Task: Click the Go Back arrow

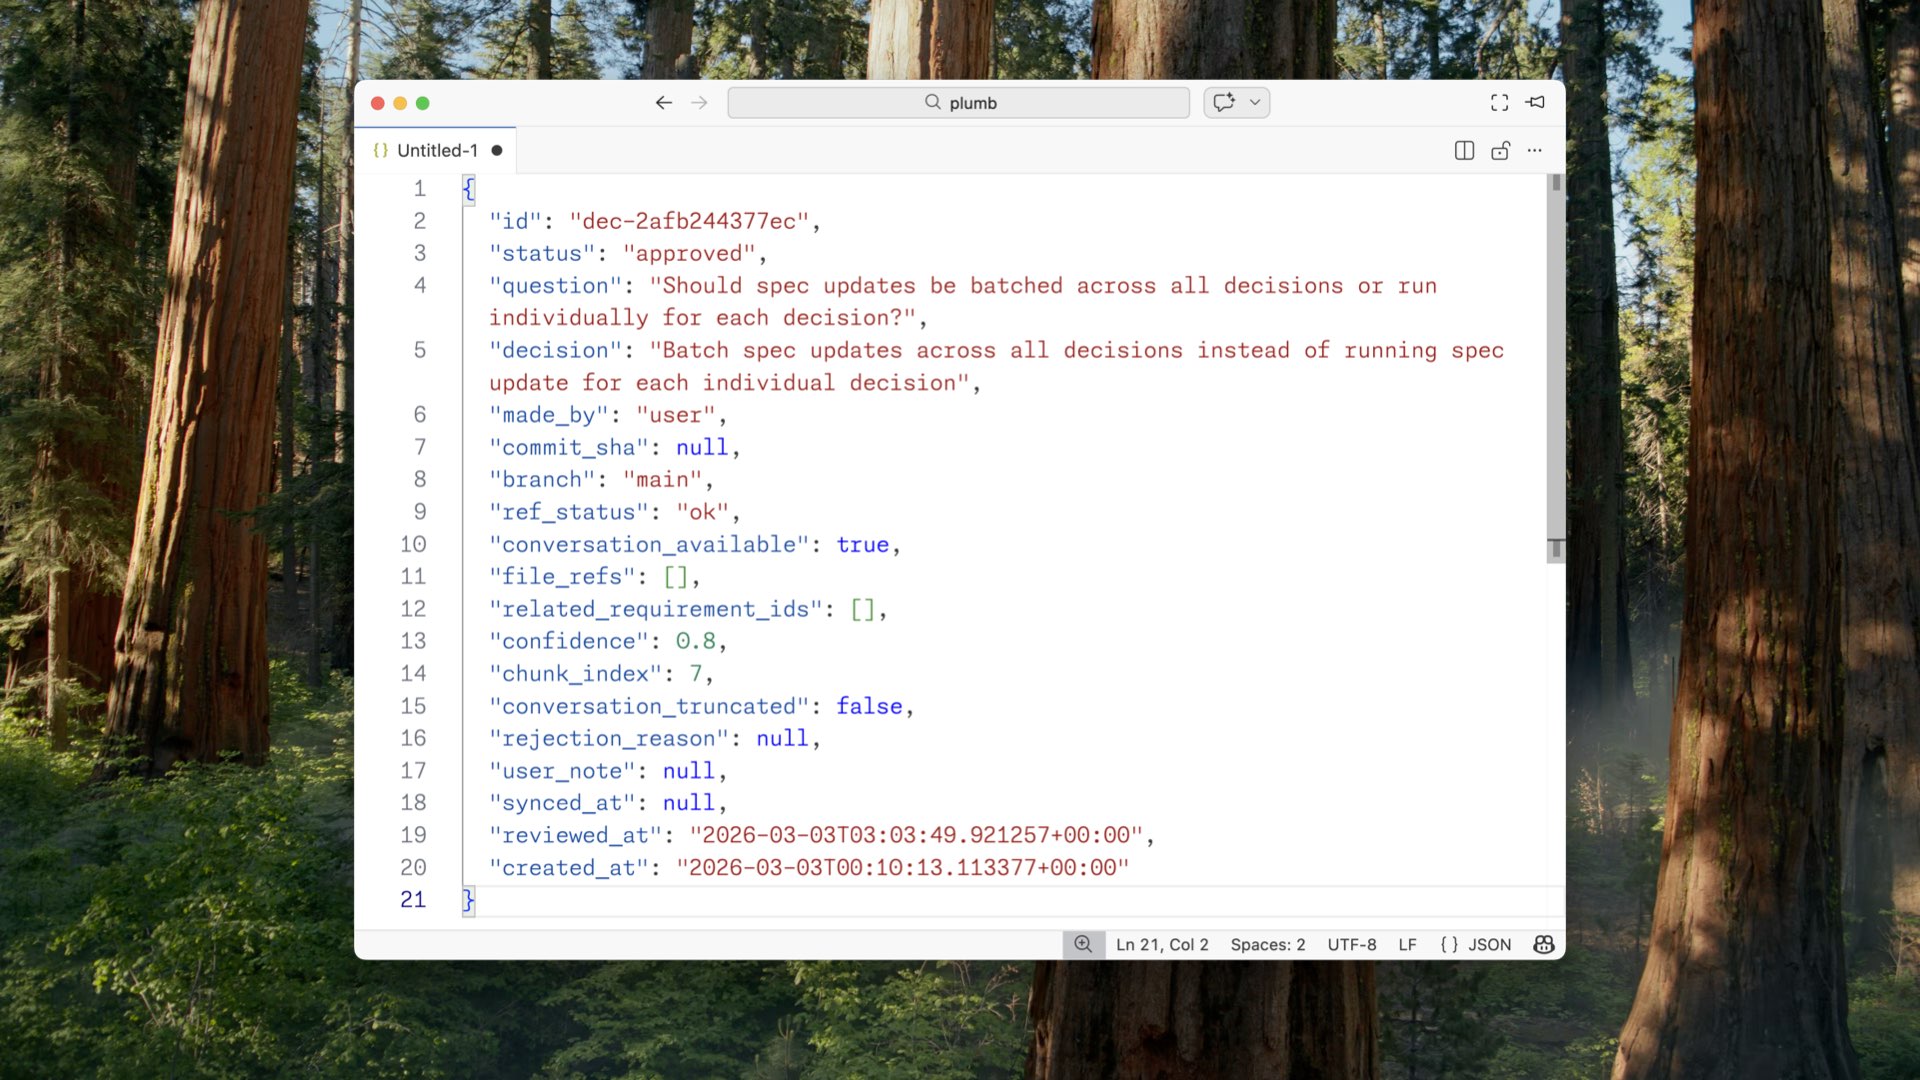Action: 663,103
